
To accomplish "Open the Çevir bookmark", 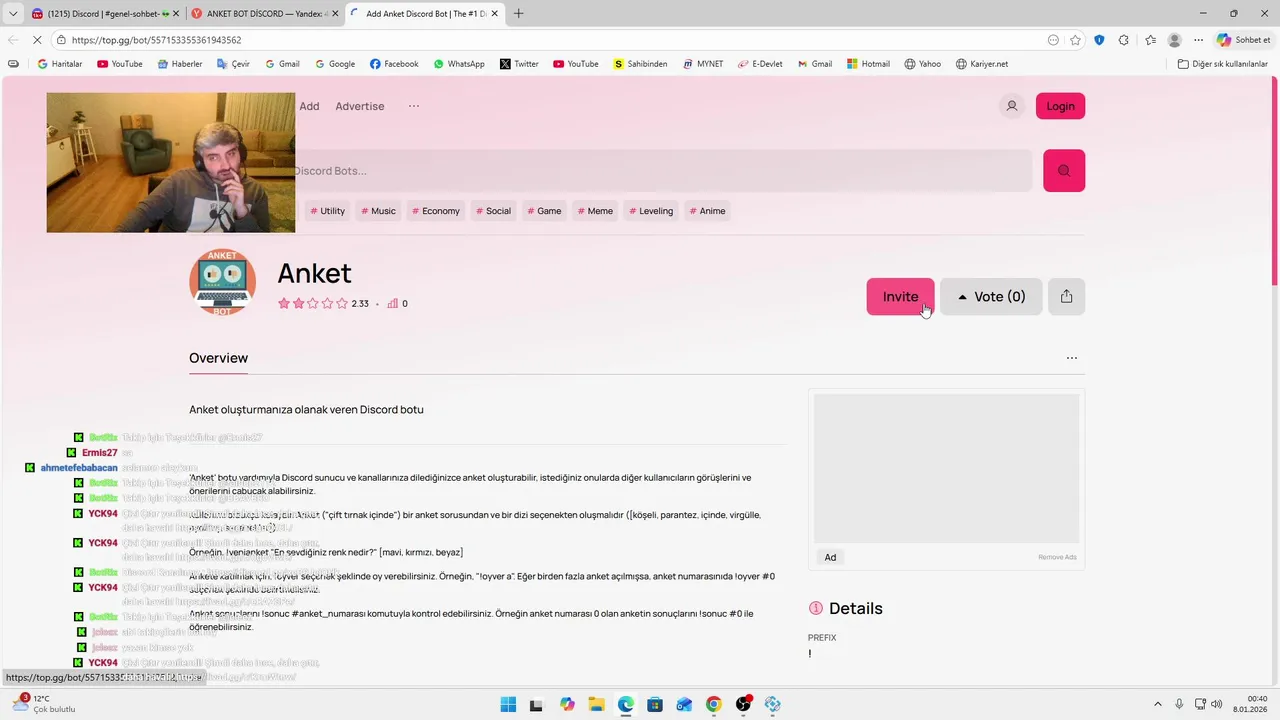I will coord(232,64).
